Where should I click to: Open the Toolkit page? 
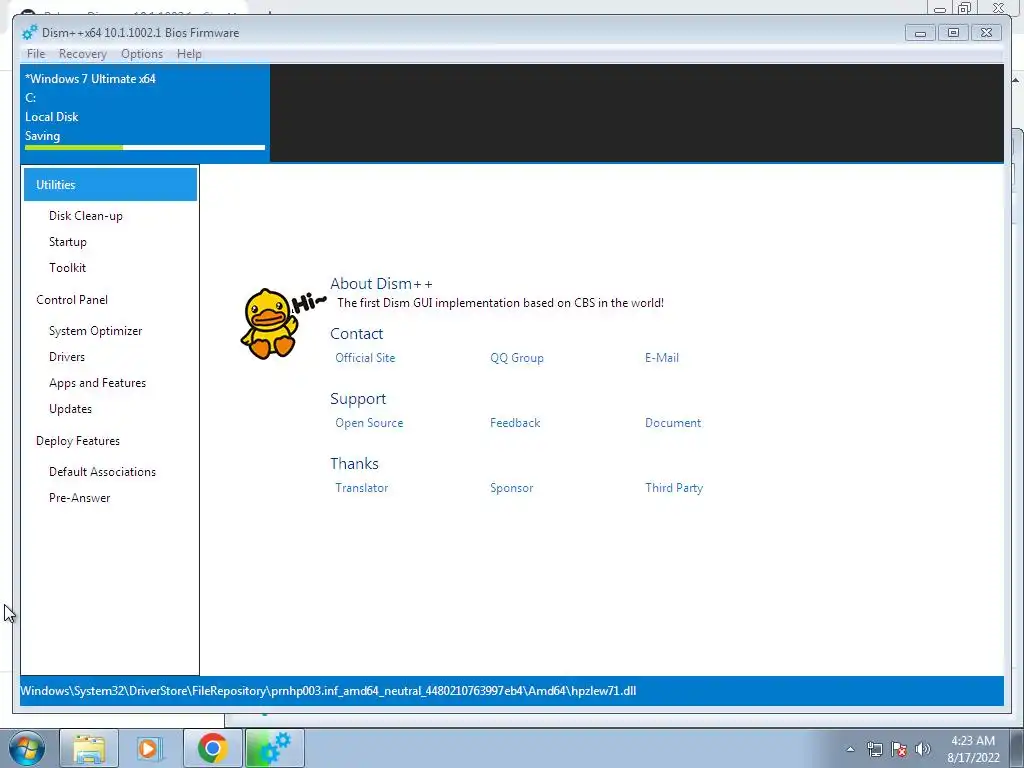67,268
